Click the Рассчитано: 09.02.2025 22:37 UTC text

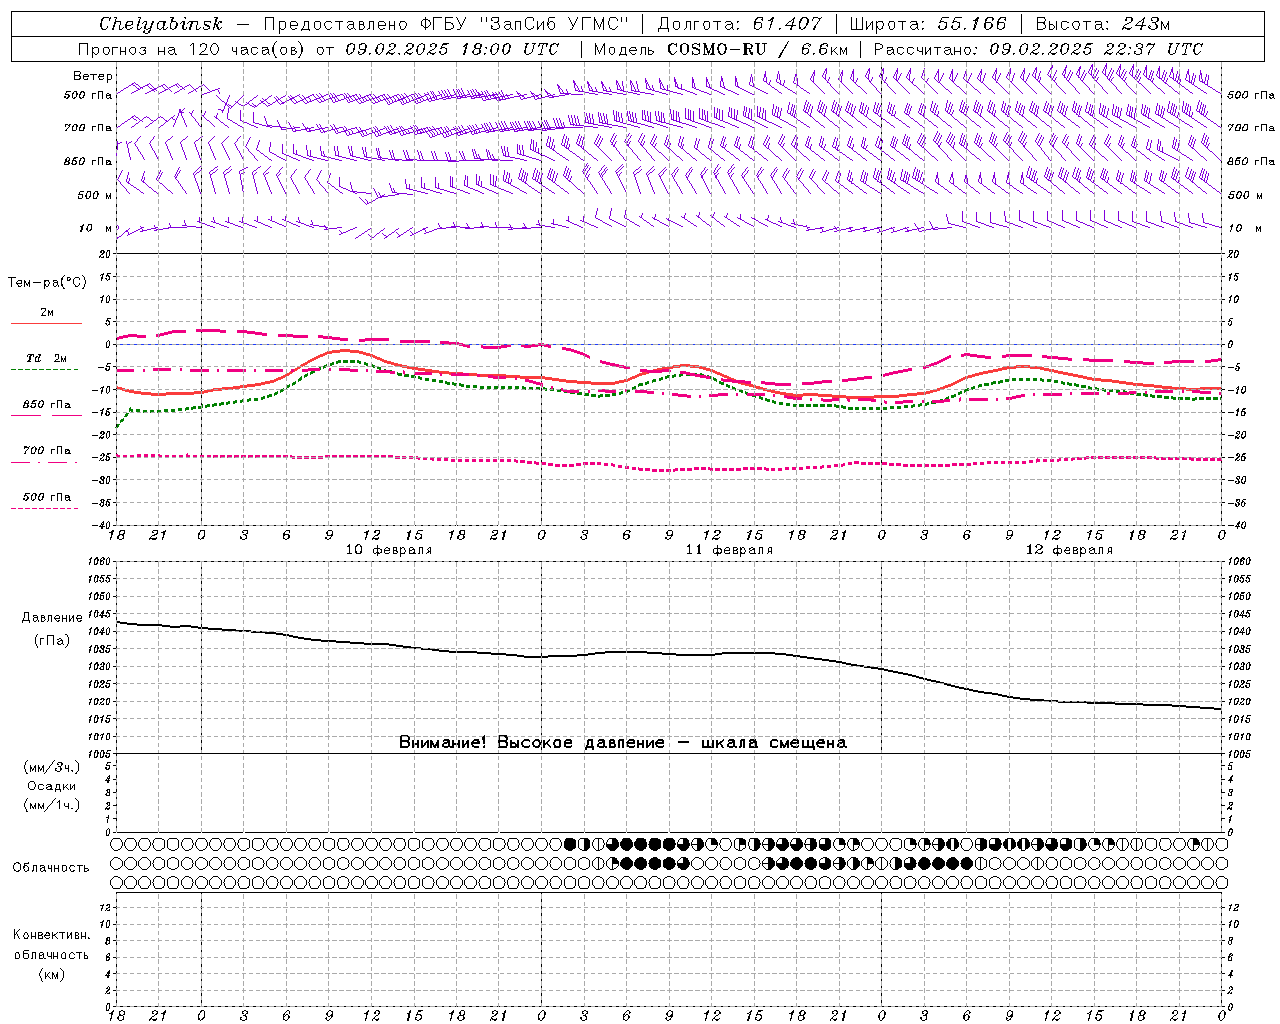(x=1038, y=49)
